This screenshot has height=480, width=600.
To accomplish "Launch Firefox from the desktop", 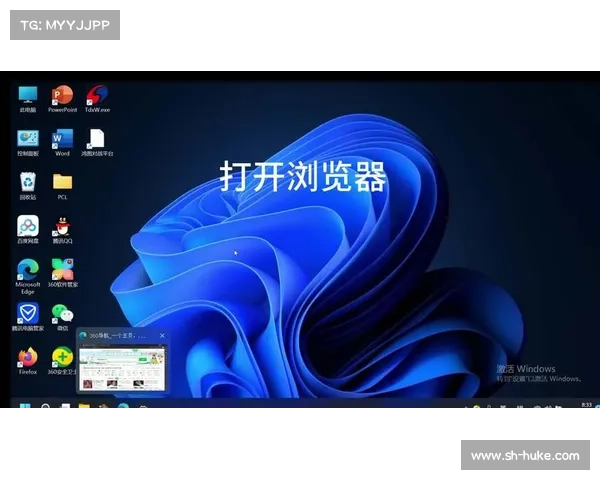I will [28, 361].
